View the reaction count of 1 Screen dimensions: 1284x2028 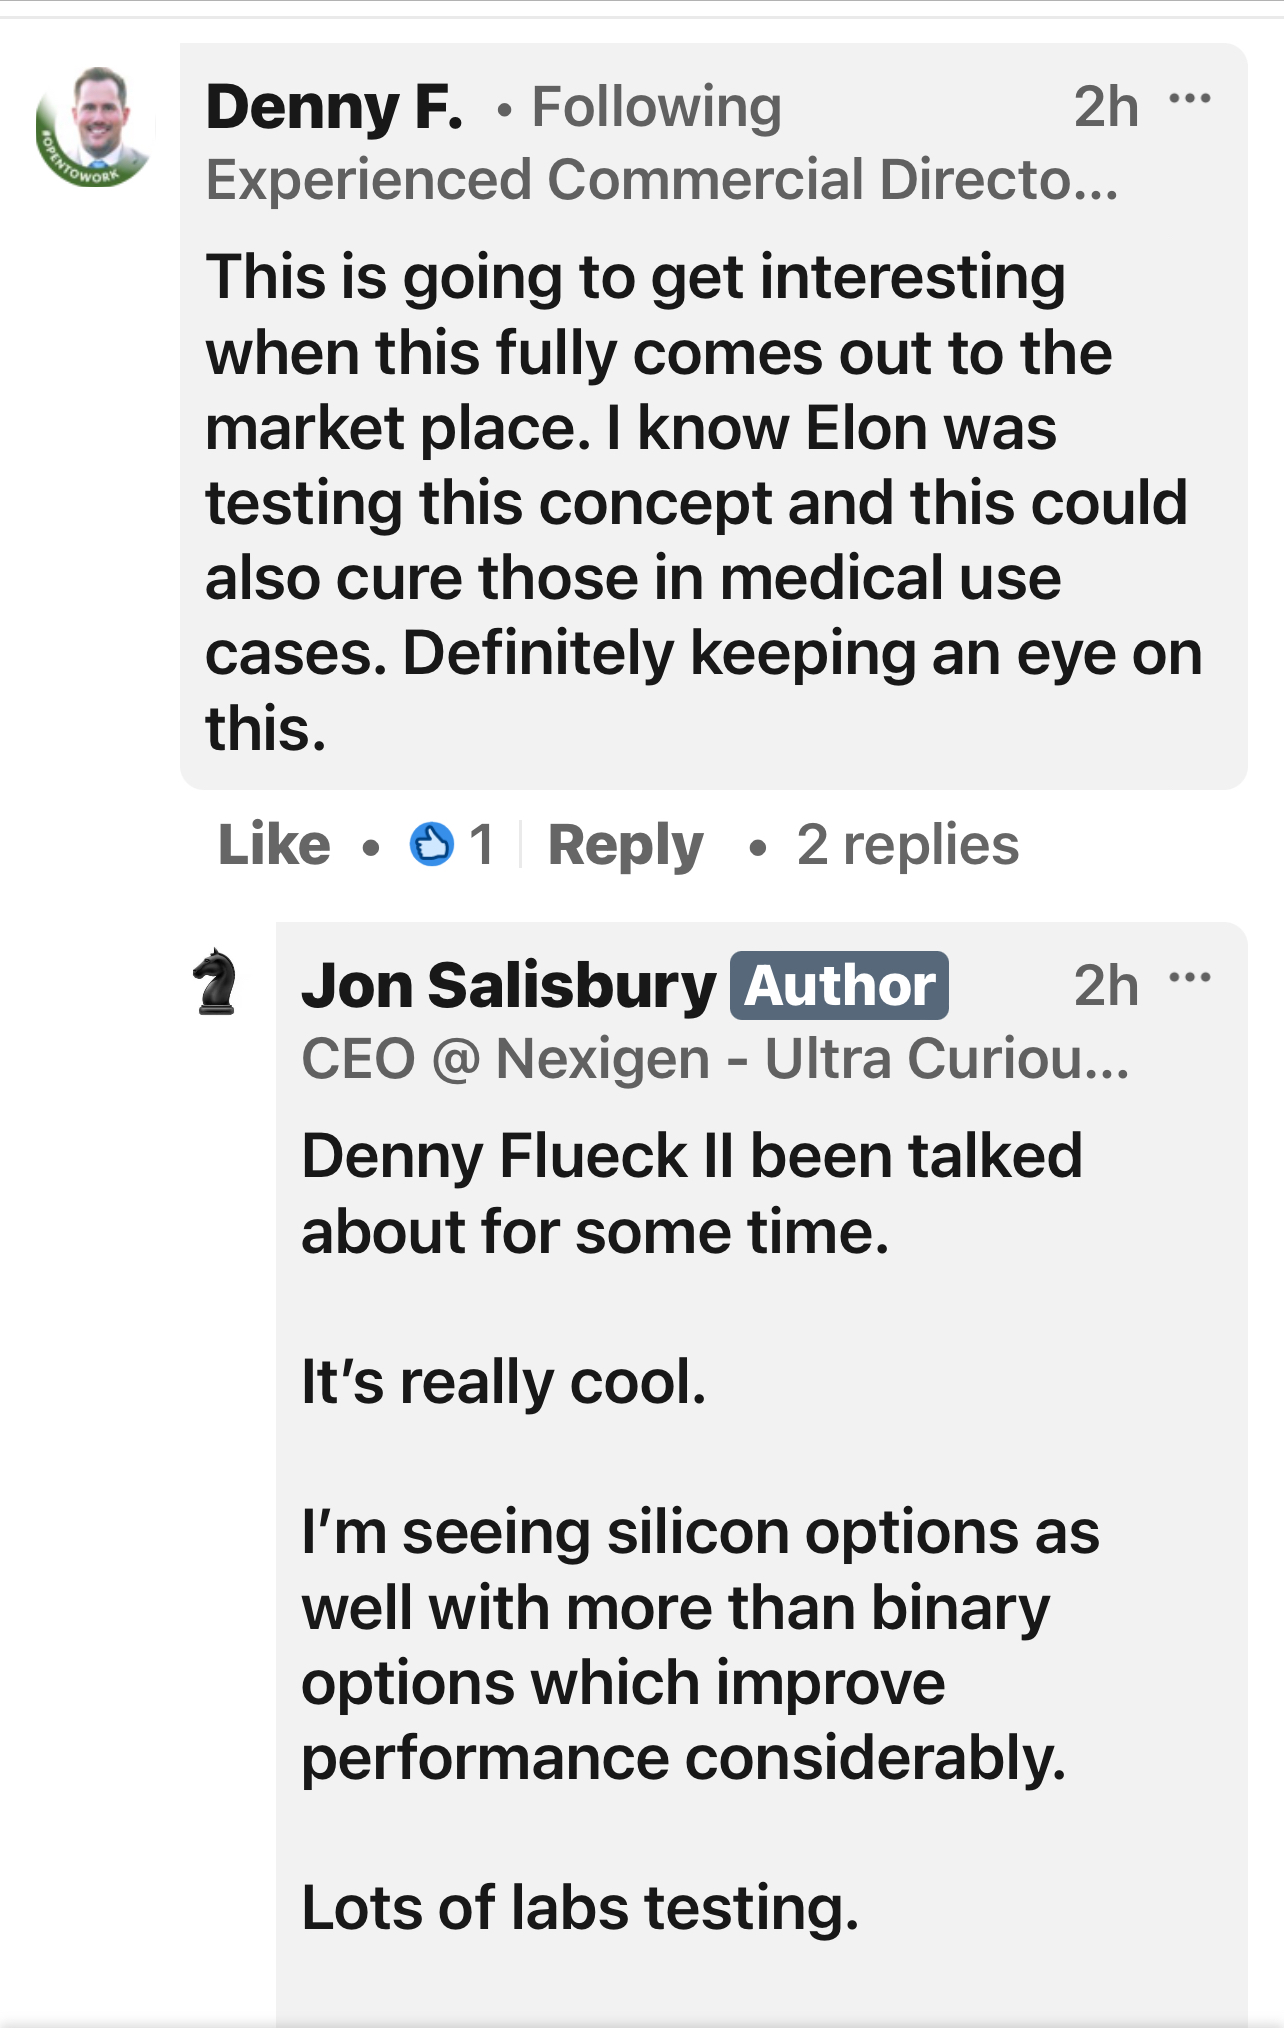(482, 845)
